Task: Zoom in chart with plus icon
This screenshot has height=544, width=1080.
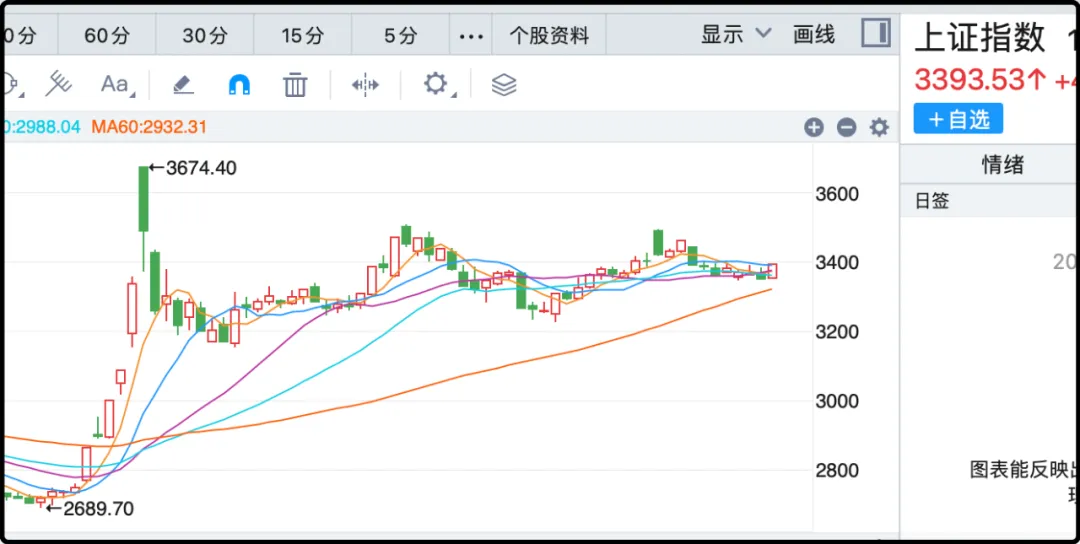Action: click(814, 127)
